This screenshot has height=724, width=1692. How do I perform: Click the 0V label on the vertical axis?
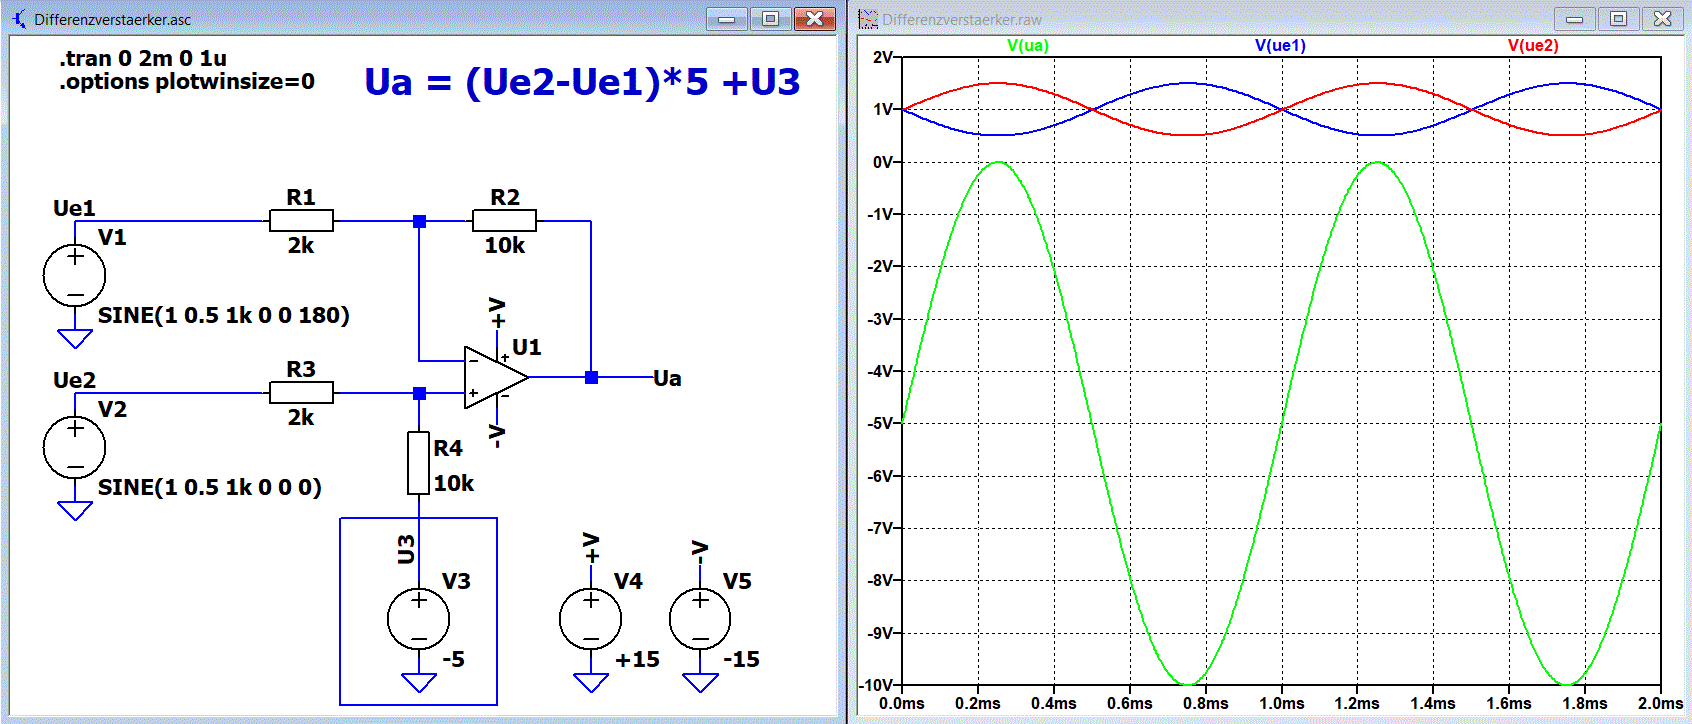(883, 162)
